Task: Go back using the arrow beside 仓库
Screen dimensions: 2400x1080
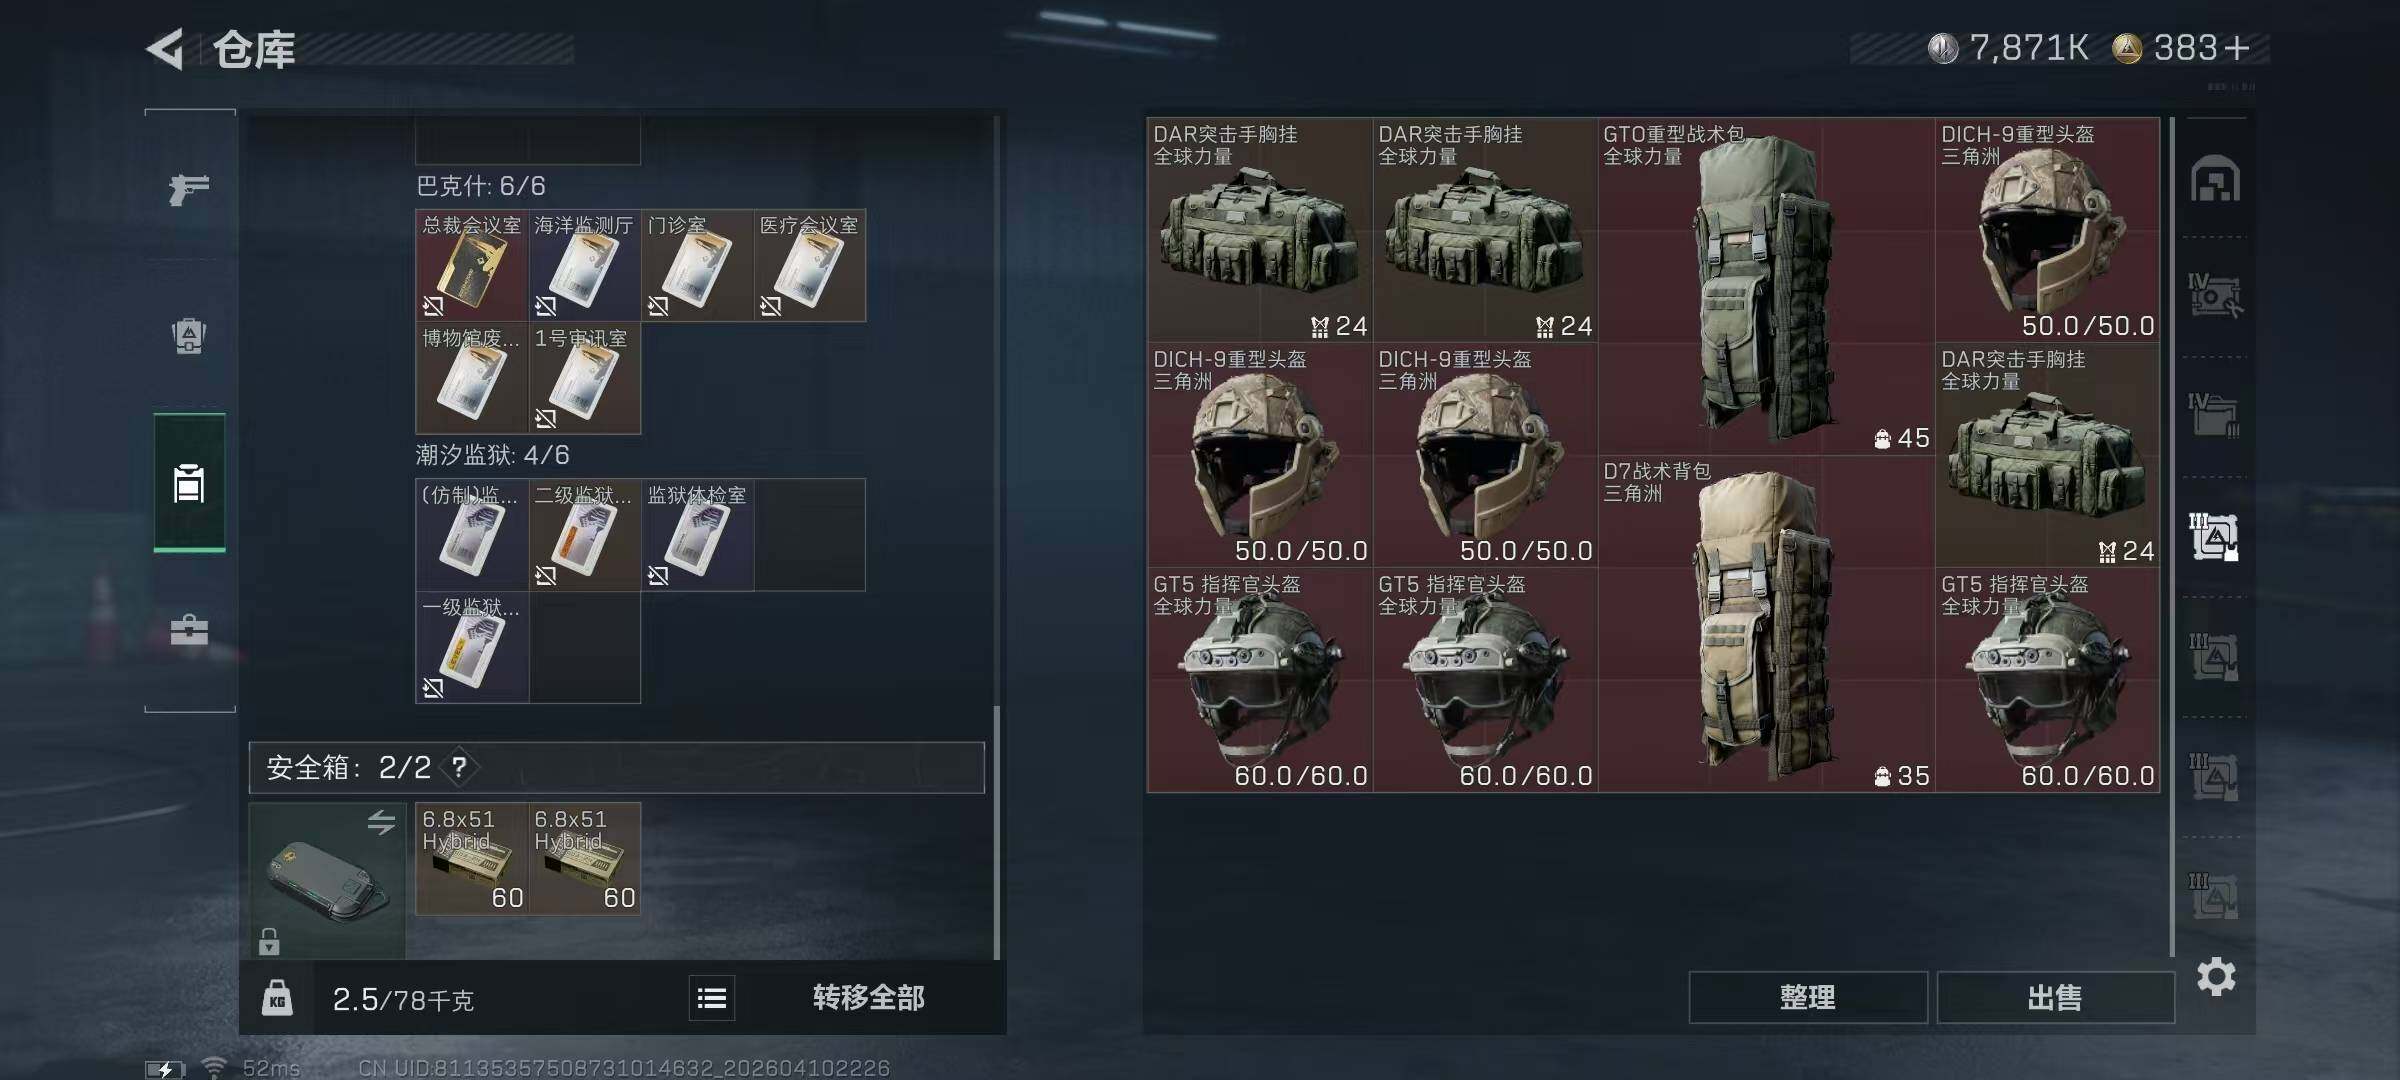Action: [x=166, y=48]
